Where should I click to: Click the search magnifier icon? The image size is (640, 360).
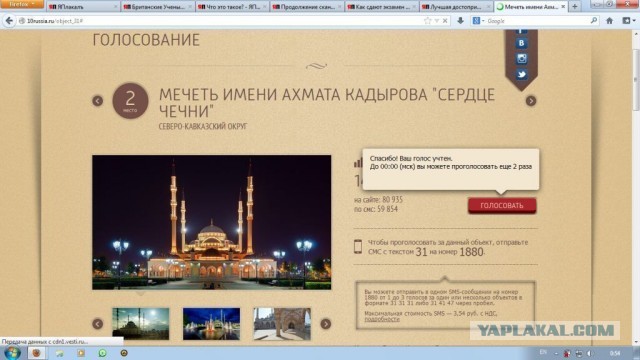point(594,20)
